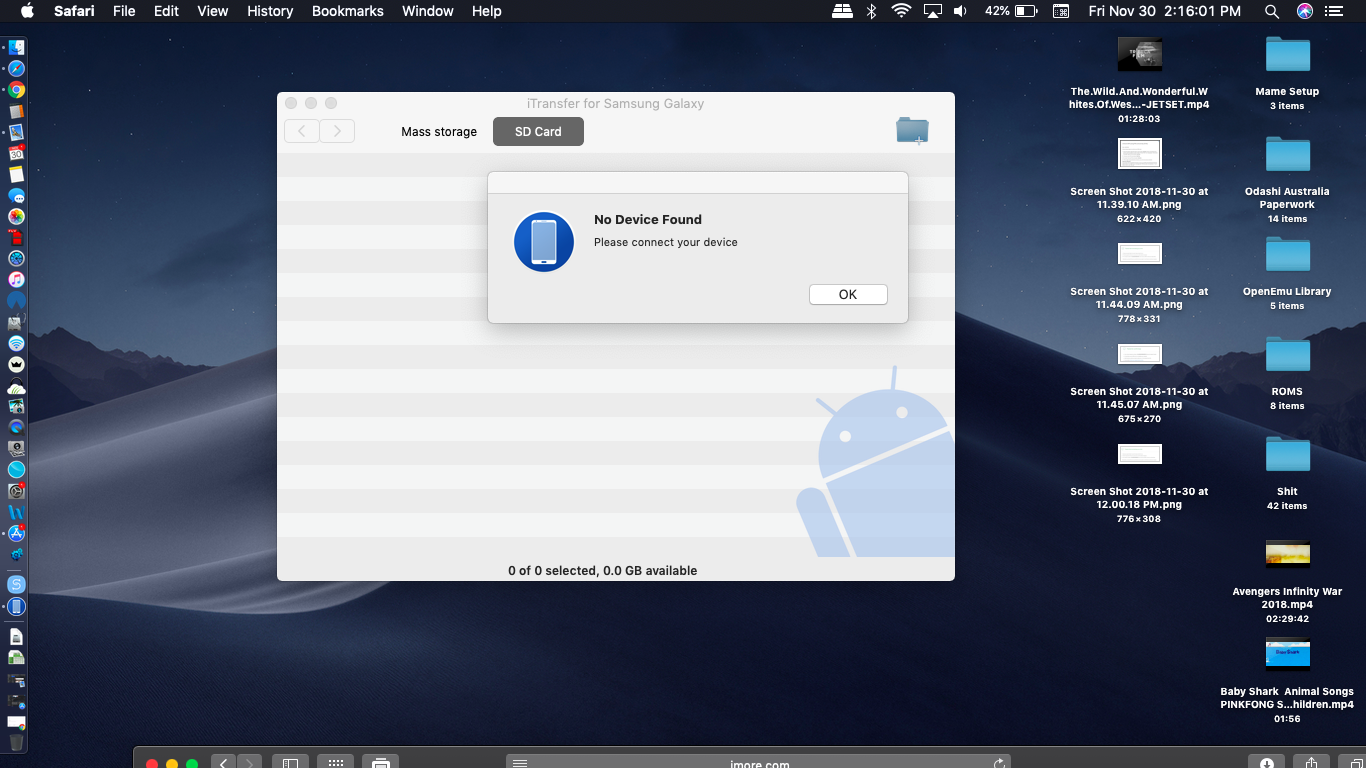1366x768 pixels.
Task: Select The.Wild.And.Wonderful video file thumbnail
Action: [x=1140, y=54]
